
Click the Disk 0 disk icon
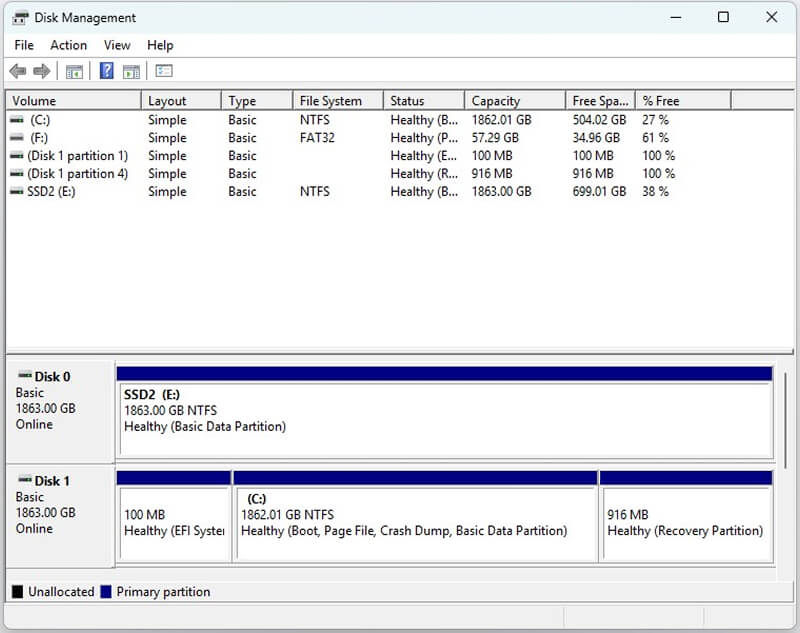[24, 375]
